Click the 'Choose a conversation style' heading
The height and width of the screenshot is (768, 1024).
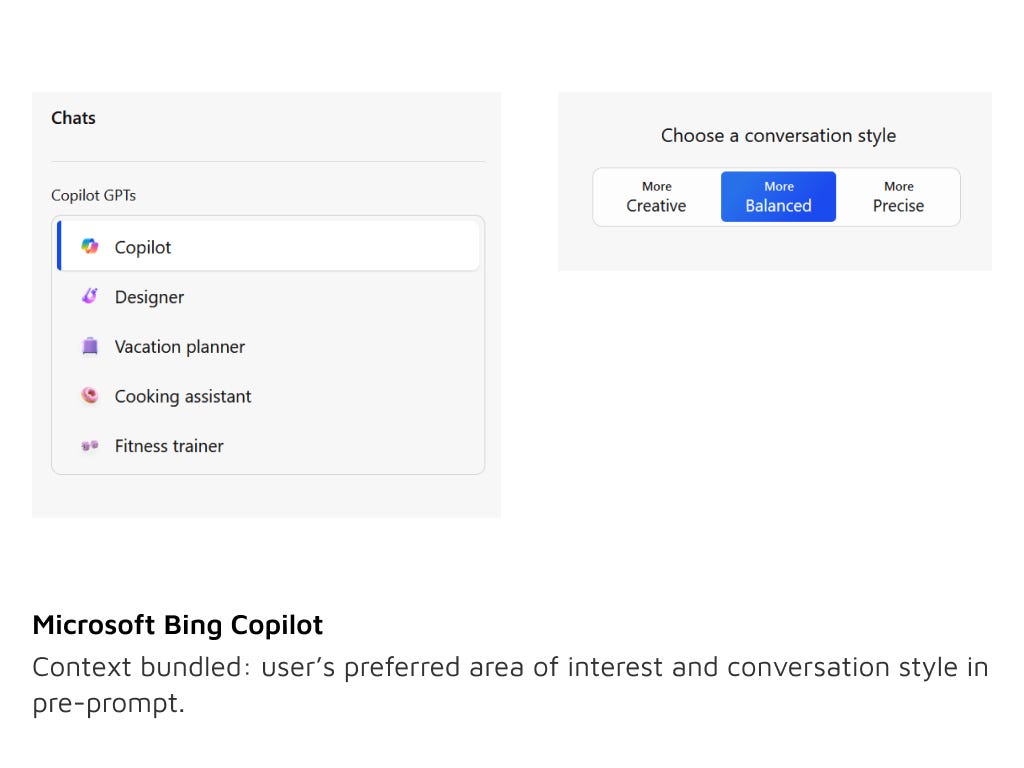(778, 136)
